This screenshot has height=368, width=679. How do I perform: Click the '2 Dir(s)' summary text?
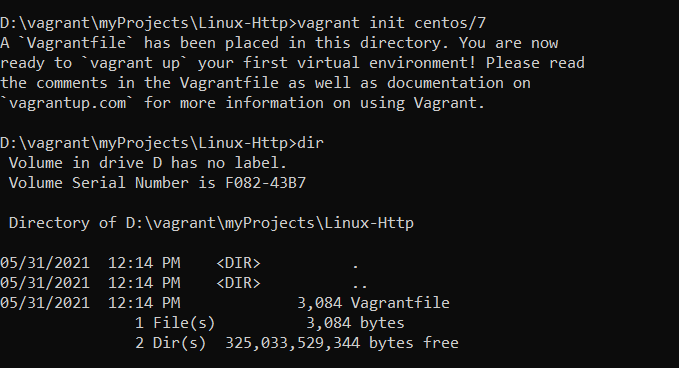click(x=170, y=343)
